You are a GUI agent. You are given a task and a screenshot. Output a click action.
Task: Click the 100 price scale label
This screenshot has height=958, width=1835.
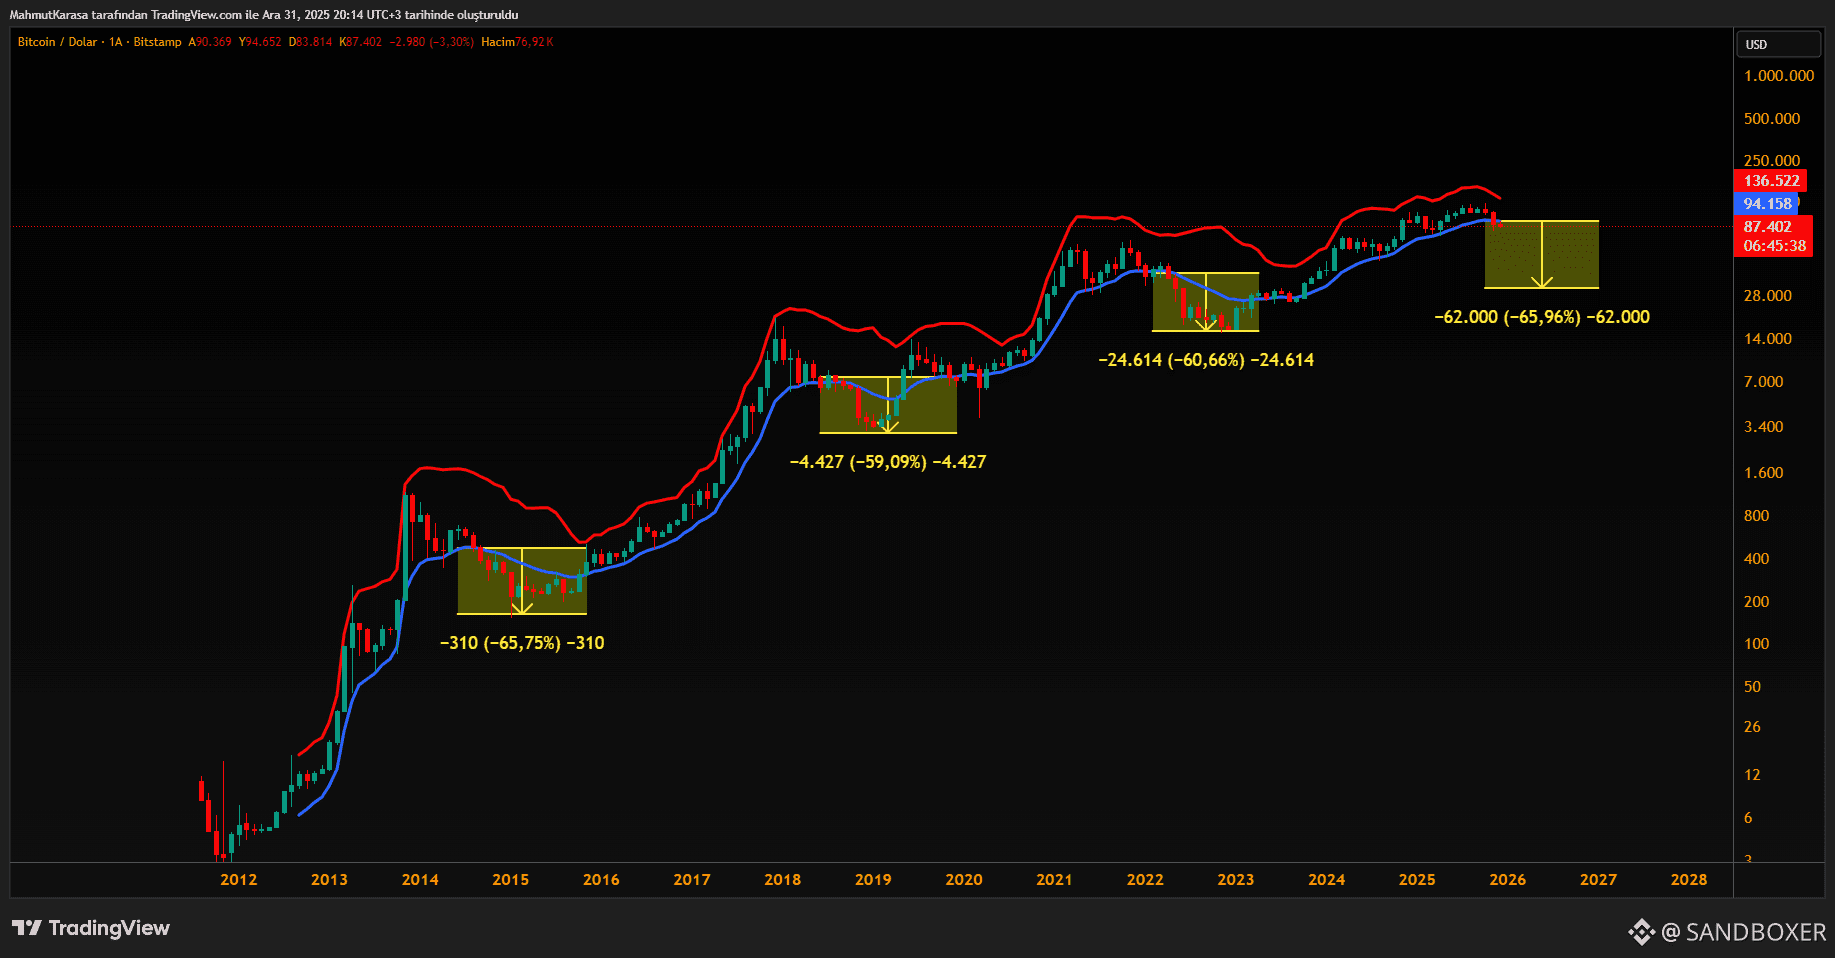click(x=1757, y=644)
